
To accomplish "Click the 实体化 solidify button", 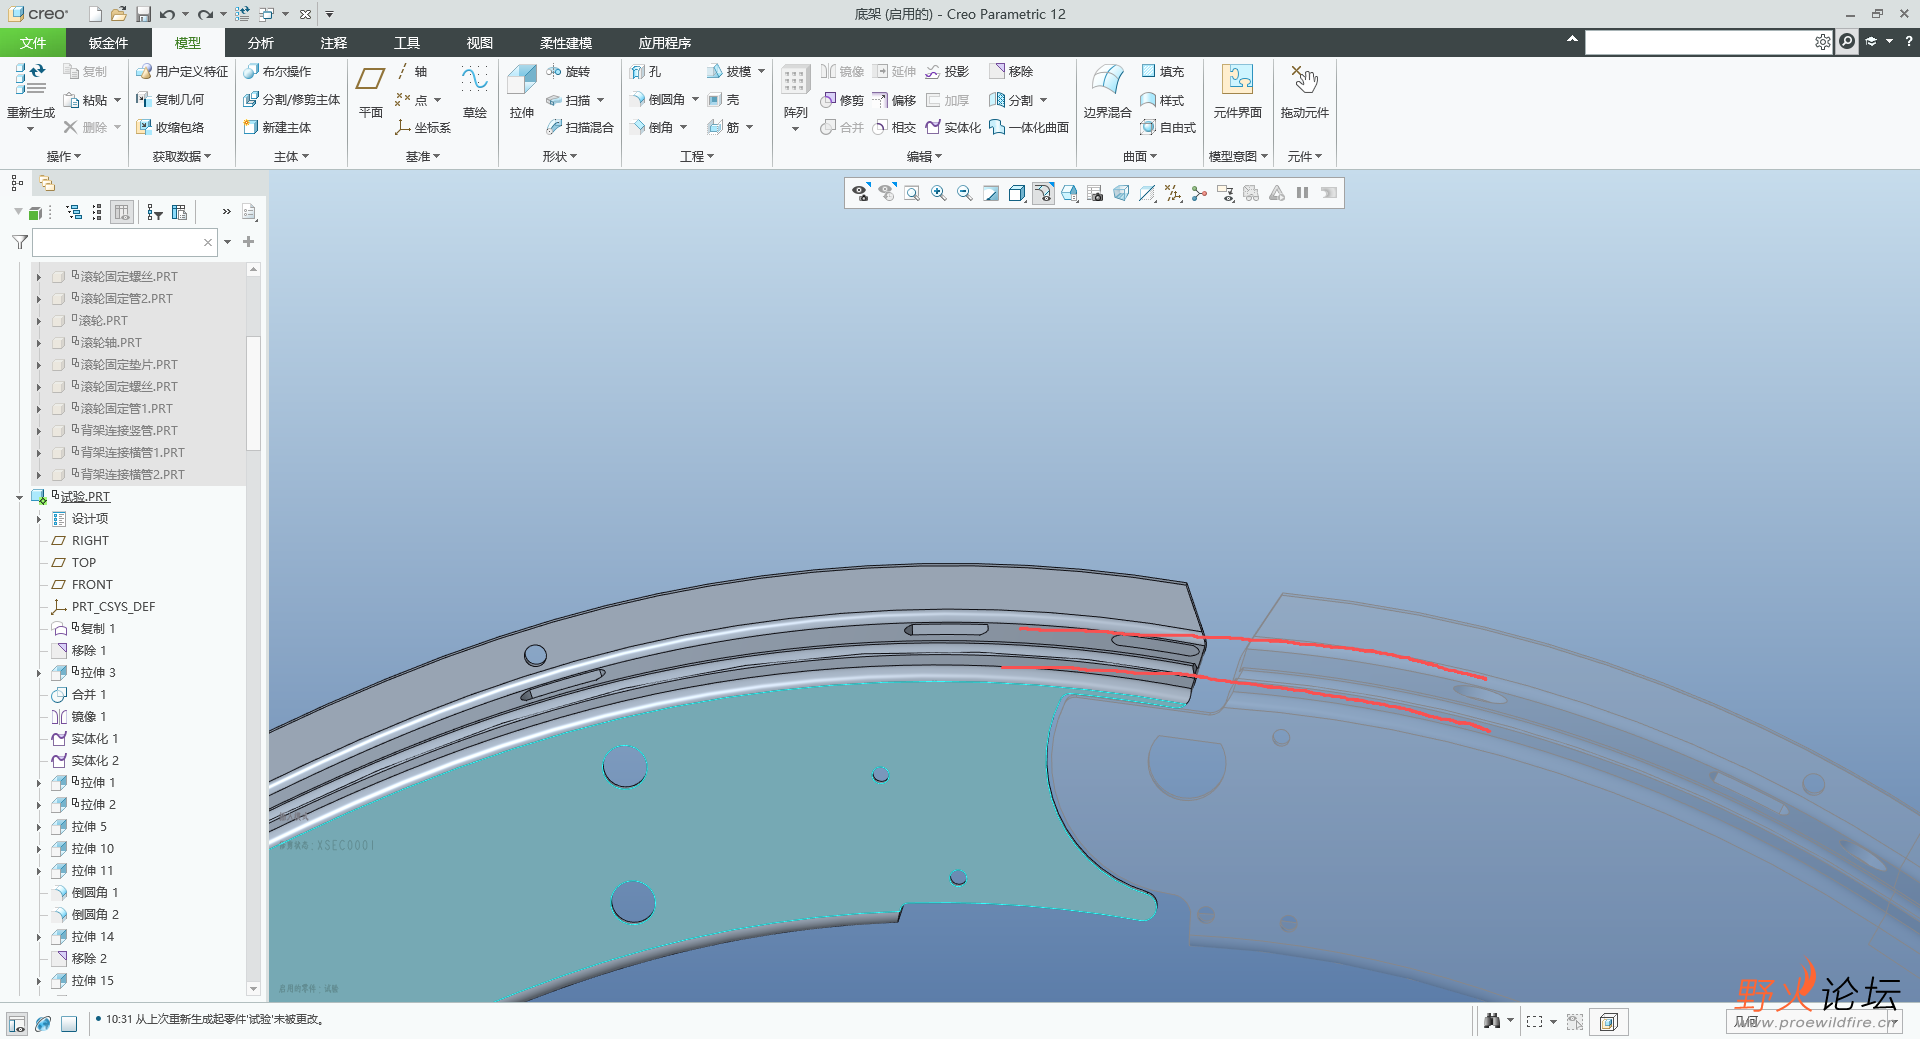I will 953,128.
